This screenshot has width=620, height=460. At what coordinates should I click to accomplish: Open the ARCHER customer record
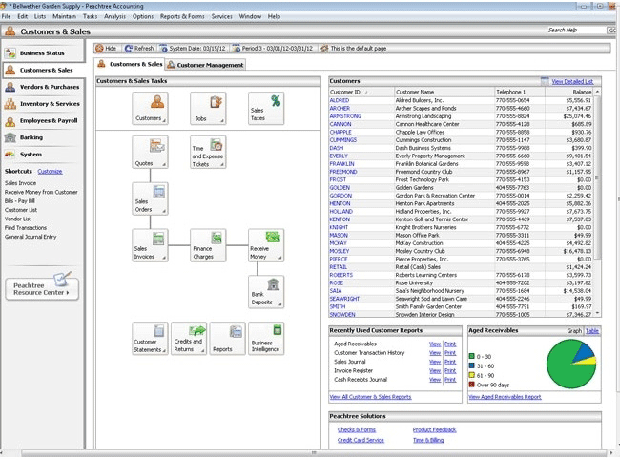click(x=340, y=108)
